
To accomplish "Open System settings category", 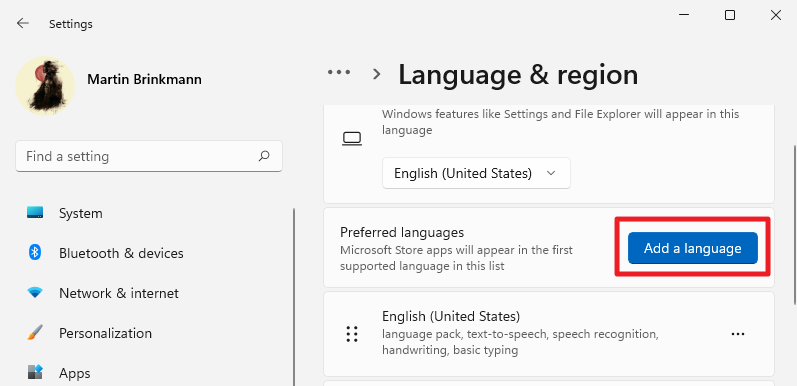I will [x=80, y=213].
